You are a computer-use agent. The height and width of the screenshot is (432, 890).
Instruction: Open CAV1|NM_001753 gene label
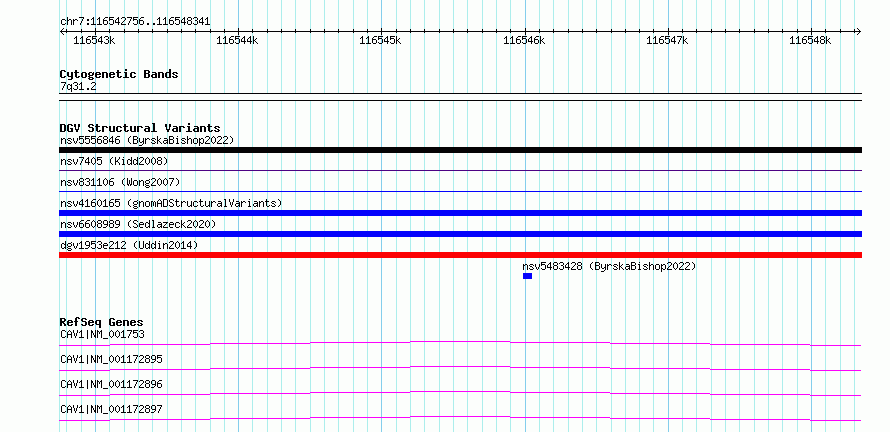pyautogui.click(x=102, y=334)
